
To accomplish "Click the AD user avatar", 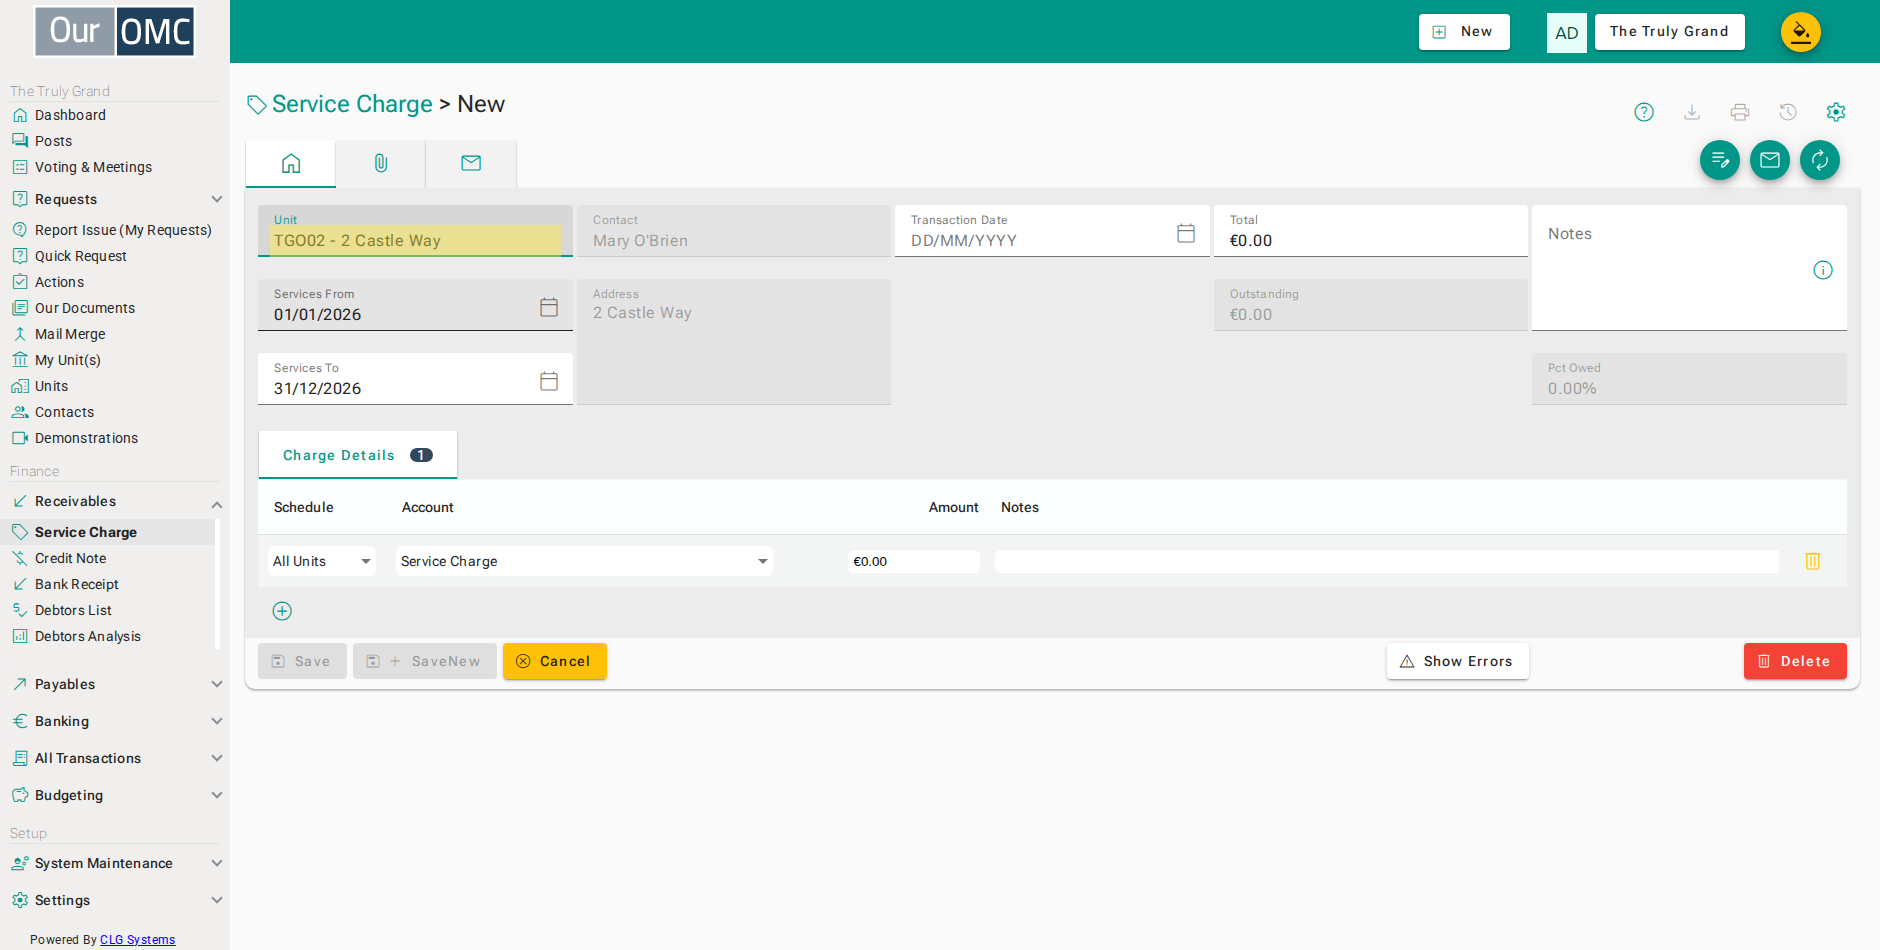I will 1567,33.
